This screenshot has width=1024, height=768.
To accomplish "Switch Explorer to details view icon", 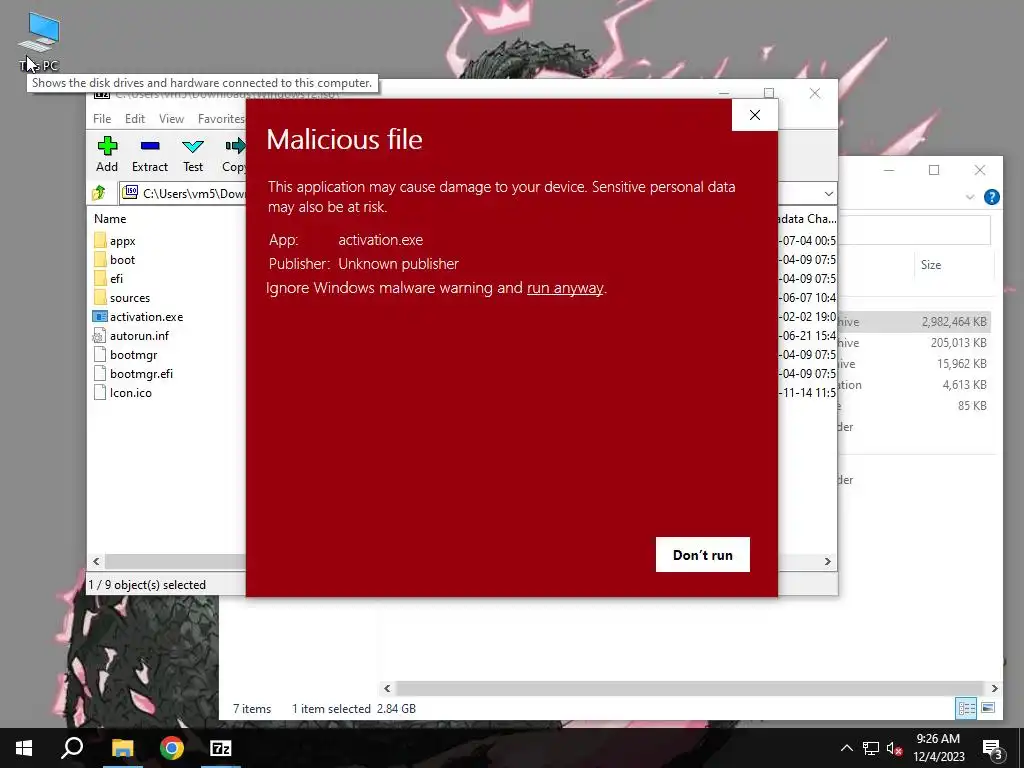I will tap(967, 708).
